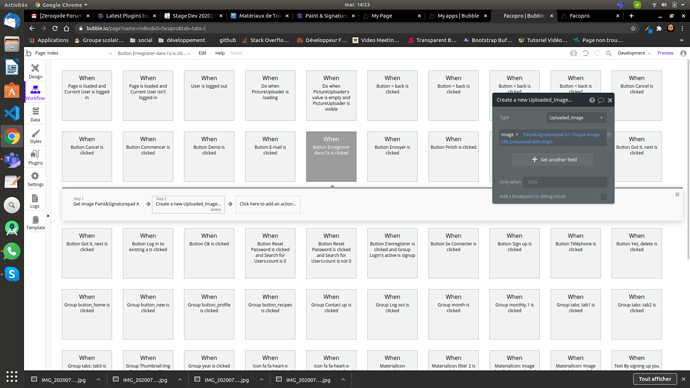Click the Tout afficher downloads button
Image resolution: width=690 pixels, height=388 pixels.
point(655,379)
